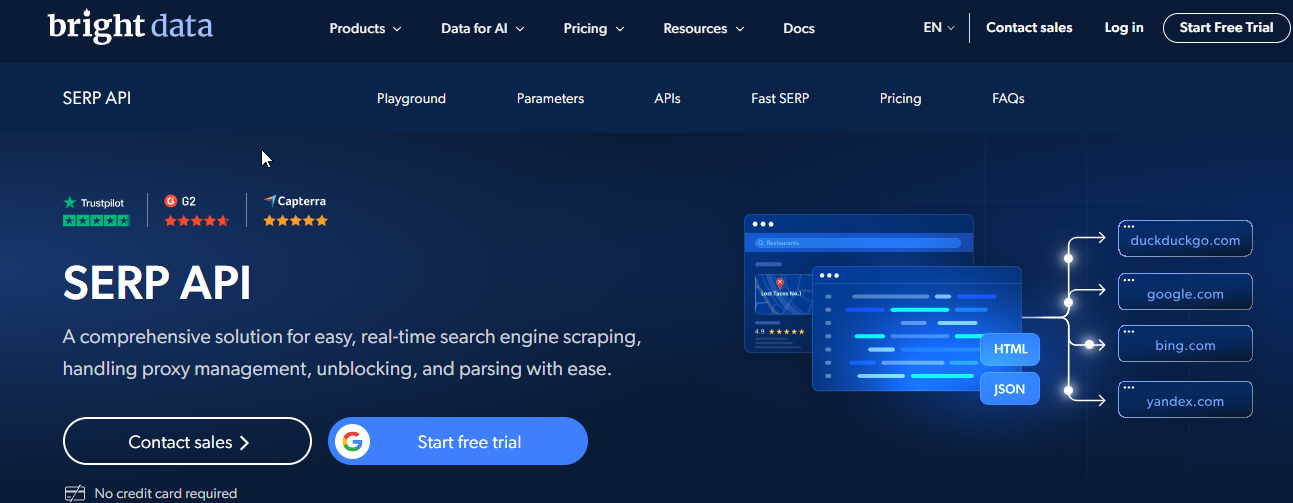Viewport: 1293px width, 503px height.
Task: Click the comprehensive solution description text
Action: (x=352, y=352)
